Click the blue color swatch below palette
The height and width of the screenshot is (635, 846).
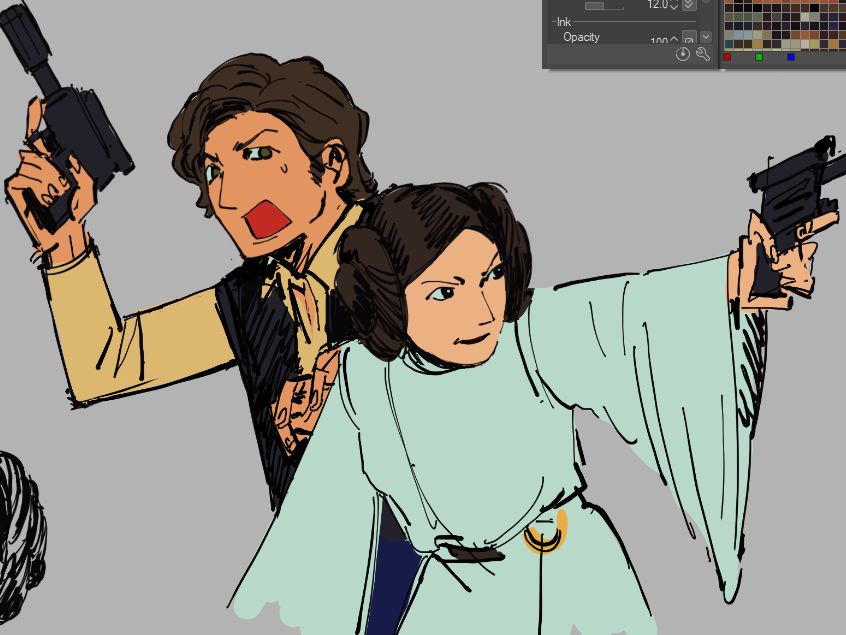[x=791, y=57]
